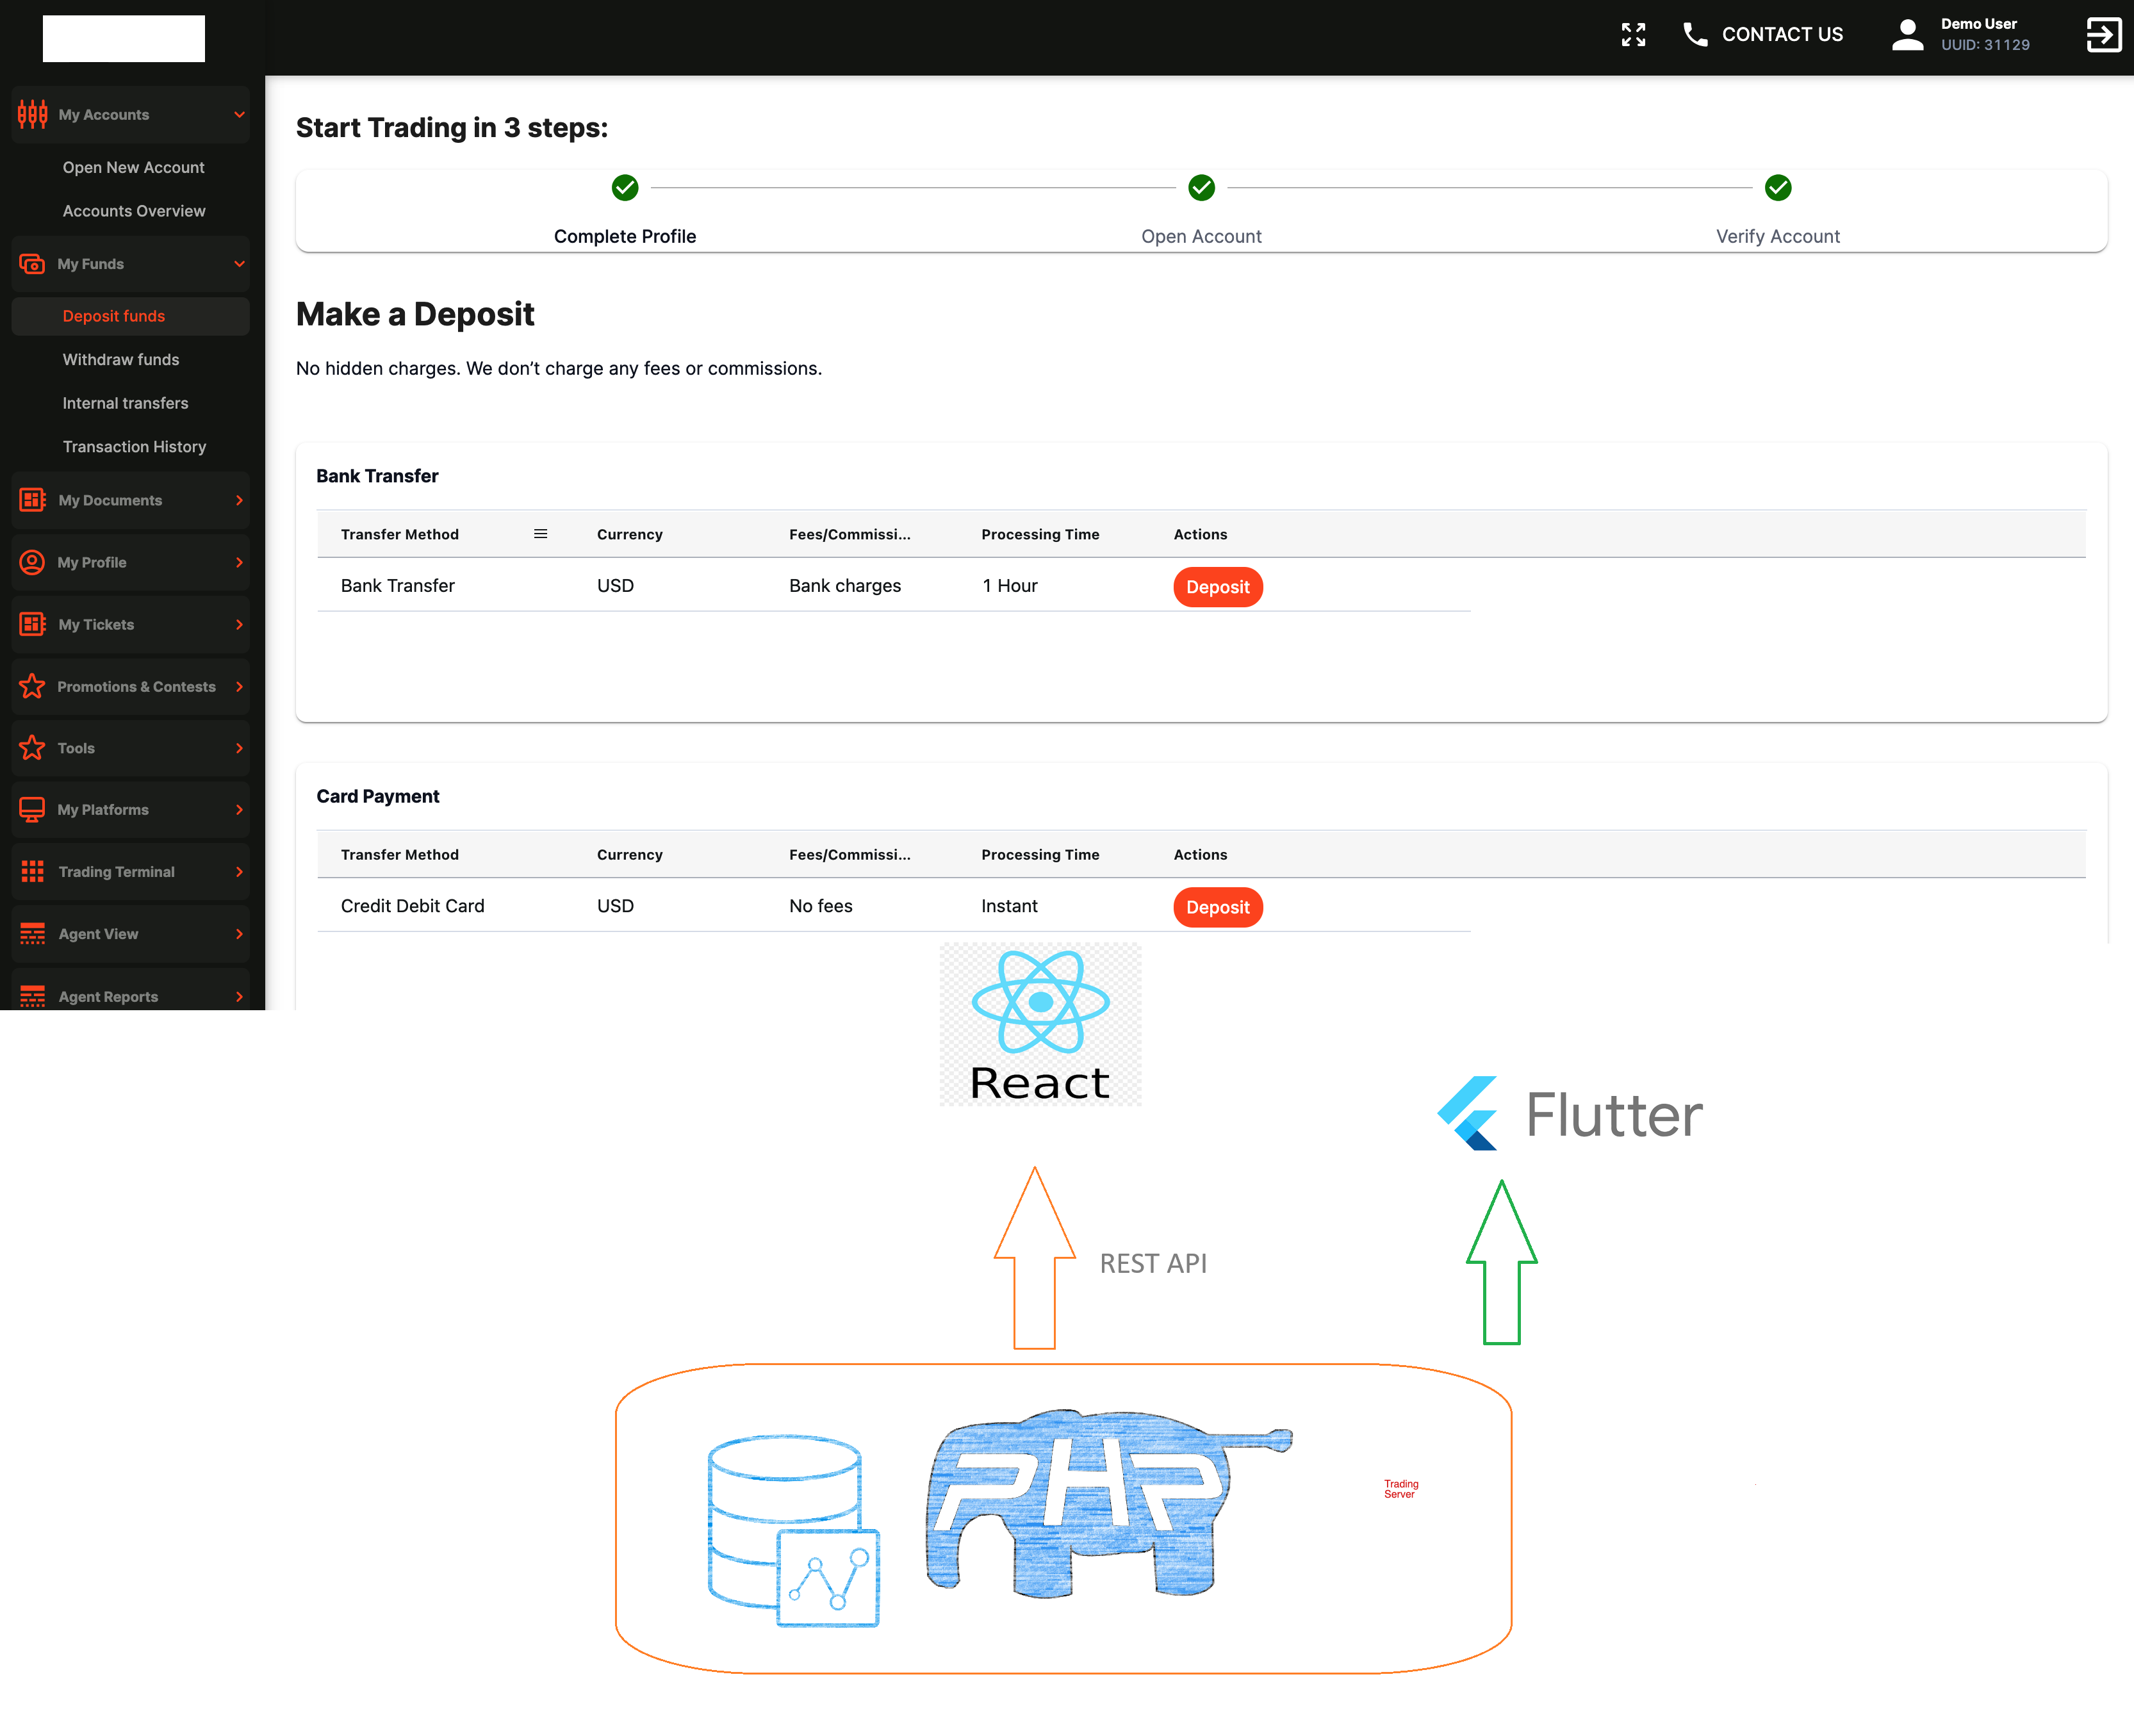Click the Open Account progress marker
Screen dimensions: 2134x1736
point(1201,188)
